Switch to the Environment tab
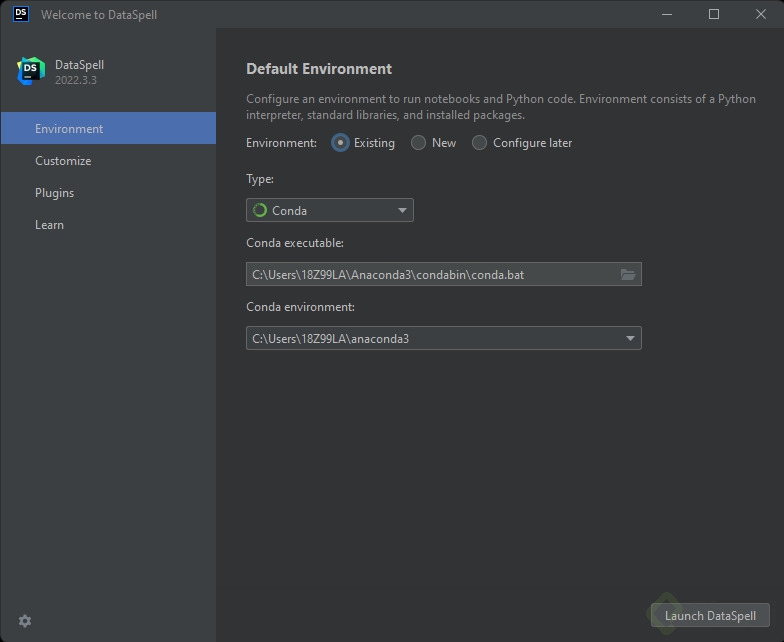784x642 pixels. point(108,128)
